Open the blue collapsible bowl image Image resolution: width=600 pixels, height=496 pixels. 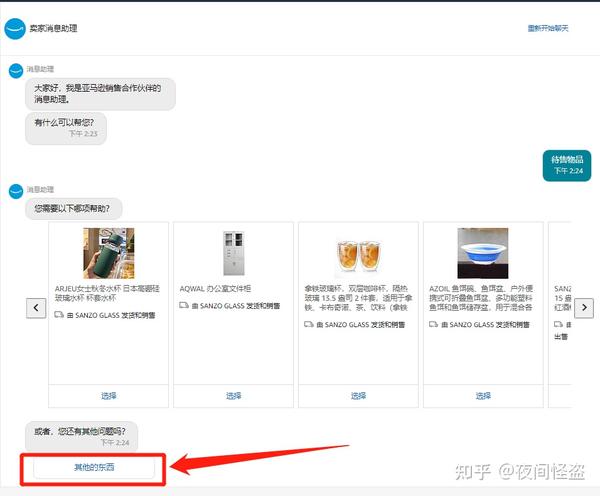[x=483, y=253]
